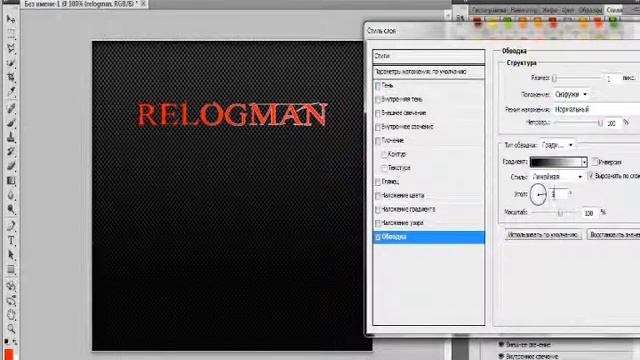640x360 pixels.
Task: Enable the Тень (Drop Shadow) checkbox
Action: click(378, 86)
